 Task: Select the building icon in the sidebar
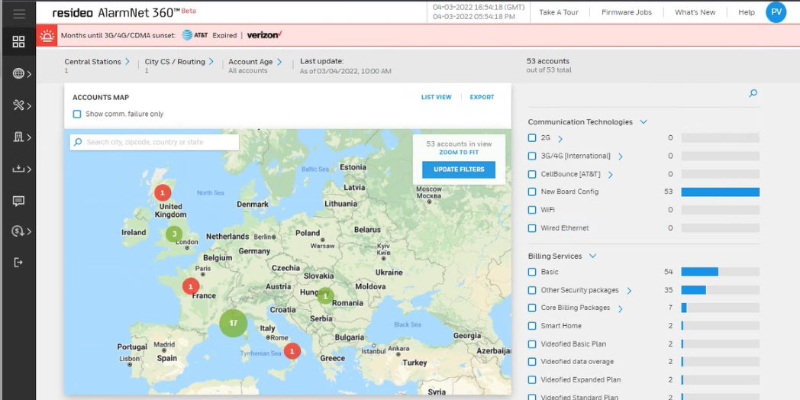tap(18, 137)
